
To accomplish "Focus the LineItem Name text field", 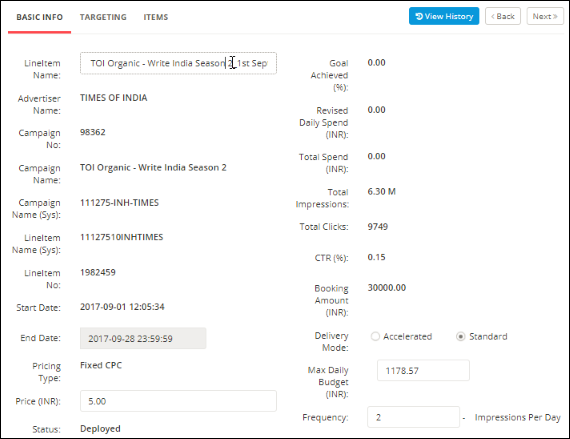I will (x=178, y=63).
